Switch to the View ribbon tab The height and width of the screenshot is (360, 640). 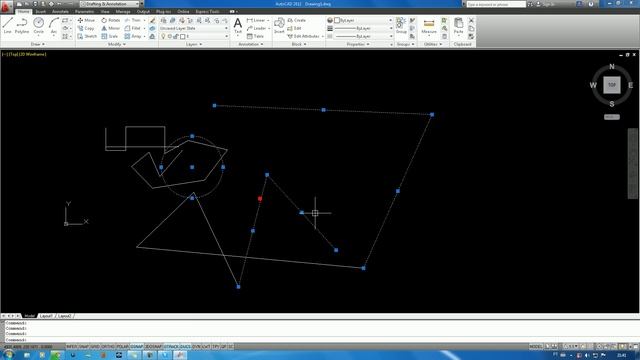coord(105,11)
